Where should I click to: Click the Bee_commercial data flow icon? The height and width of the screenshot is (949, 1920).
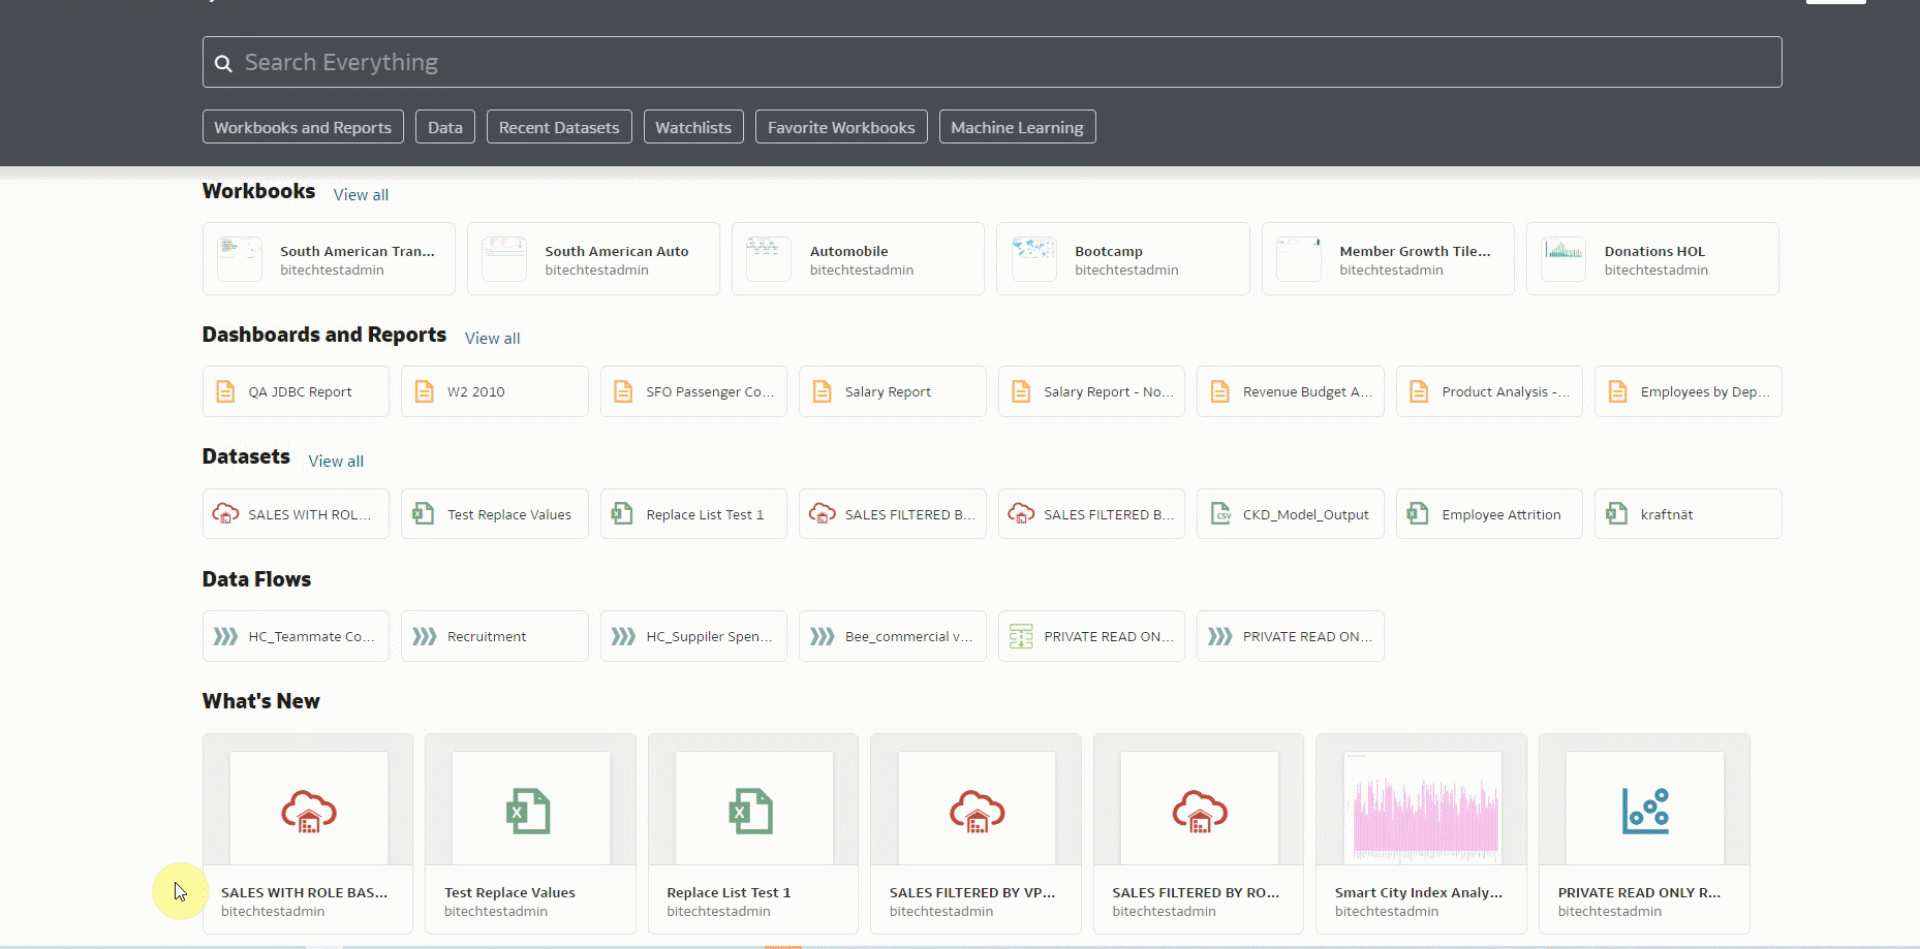point(821,635)
